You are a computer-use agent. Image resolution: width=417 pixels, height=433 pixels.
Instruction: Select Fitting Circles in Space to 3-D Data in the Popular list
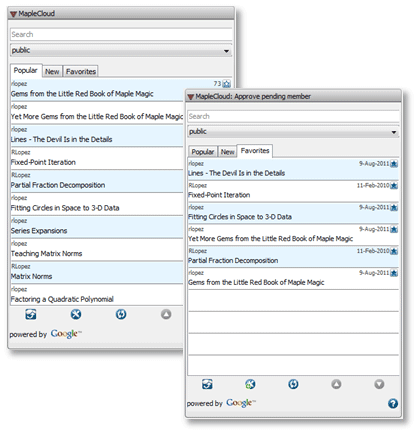(x=97, y=204)
